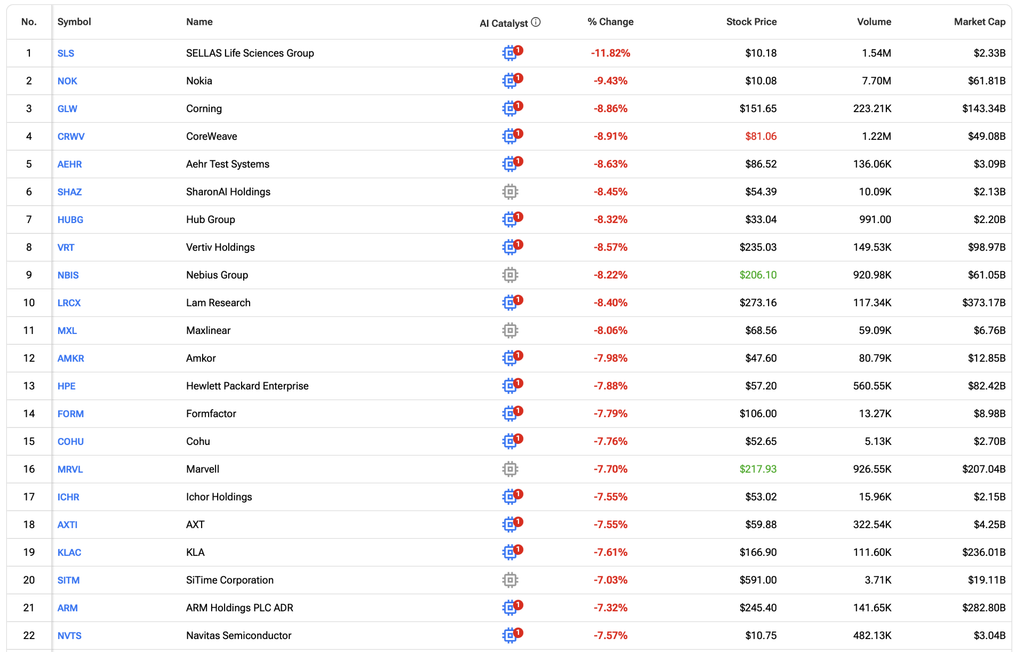Viewport: 1024px width, 652px height.
Task: Click the gray AI Catalyst icon for Nebius Group
Action: 510,275
